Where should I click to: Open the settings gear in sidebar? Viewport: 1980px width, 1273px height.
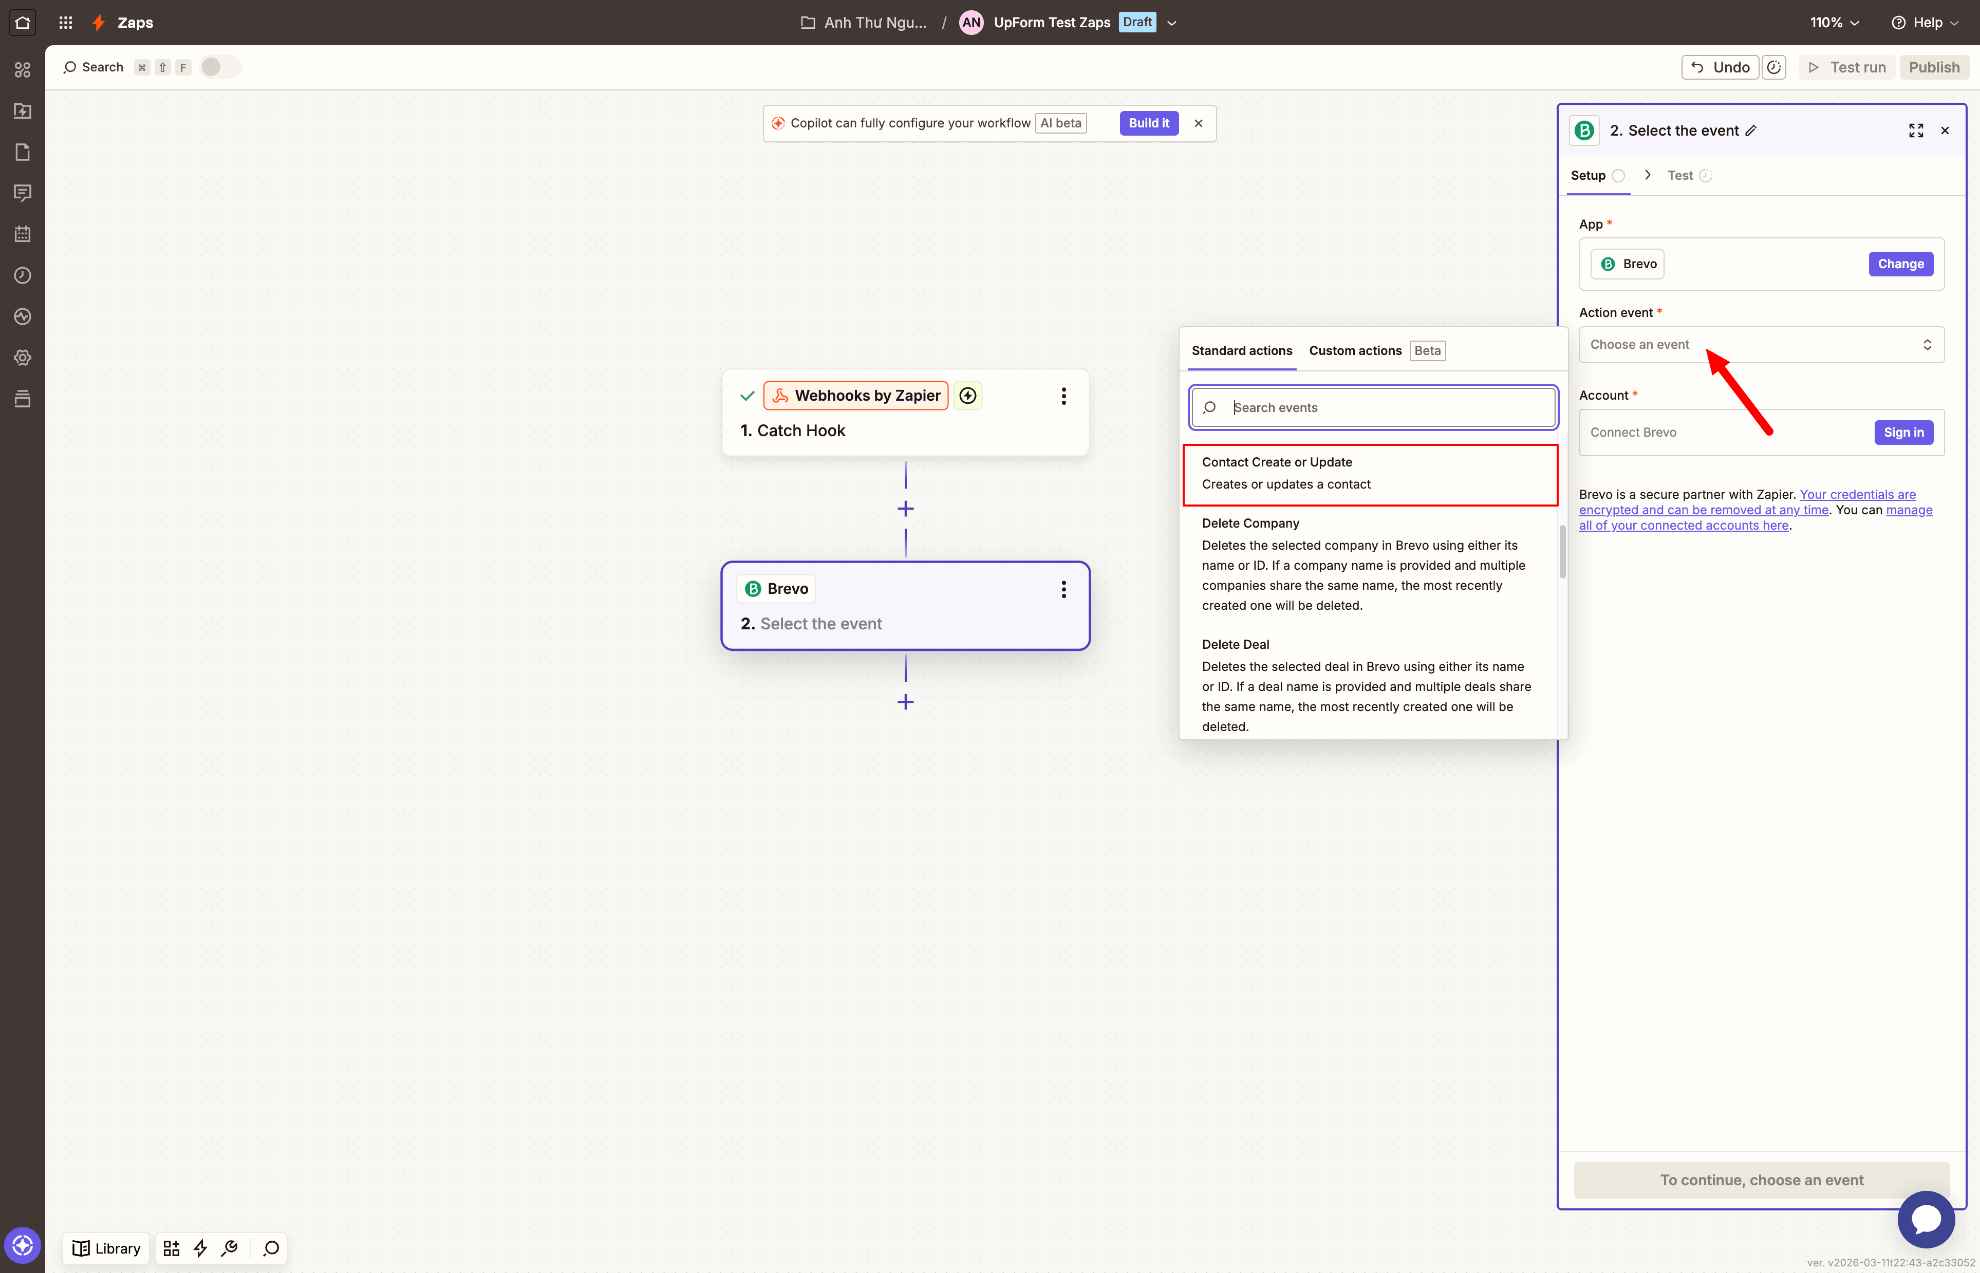(22, 357)
